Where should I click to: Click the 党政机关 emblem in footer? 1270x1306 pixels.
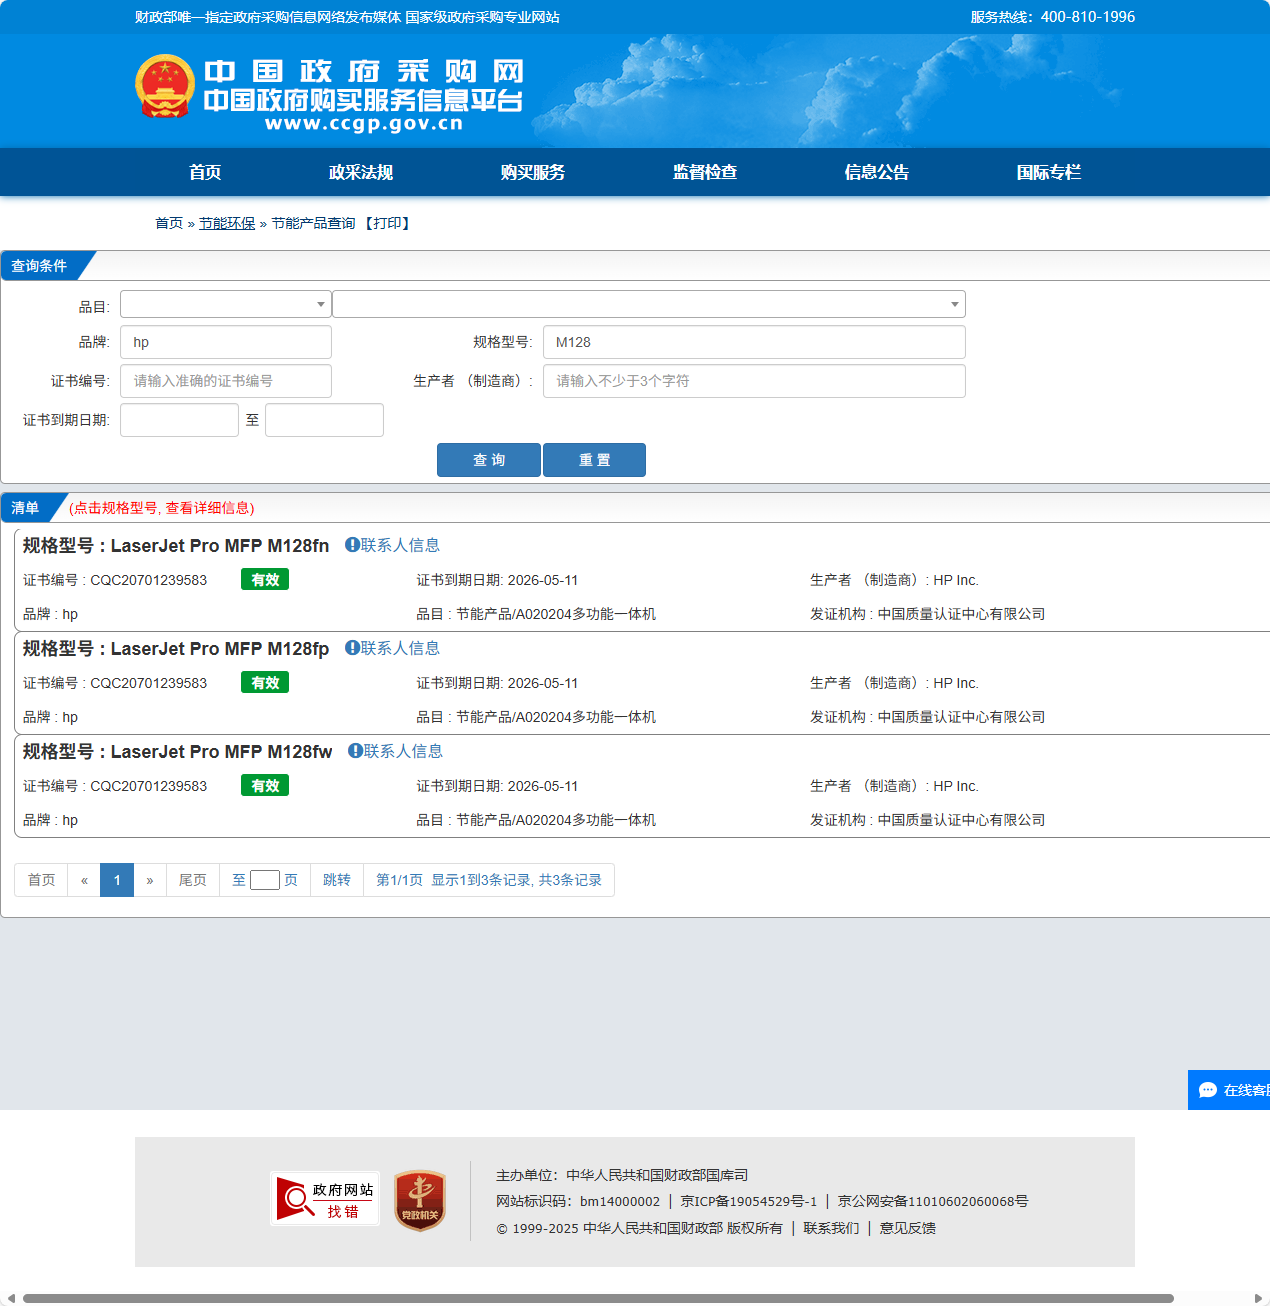click(x=420, y=1200)
